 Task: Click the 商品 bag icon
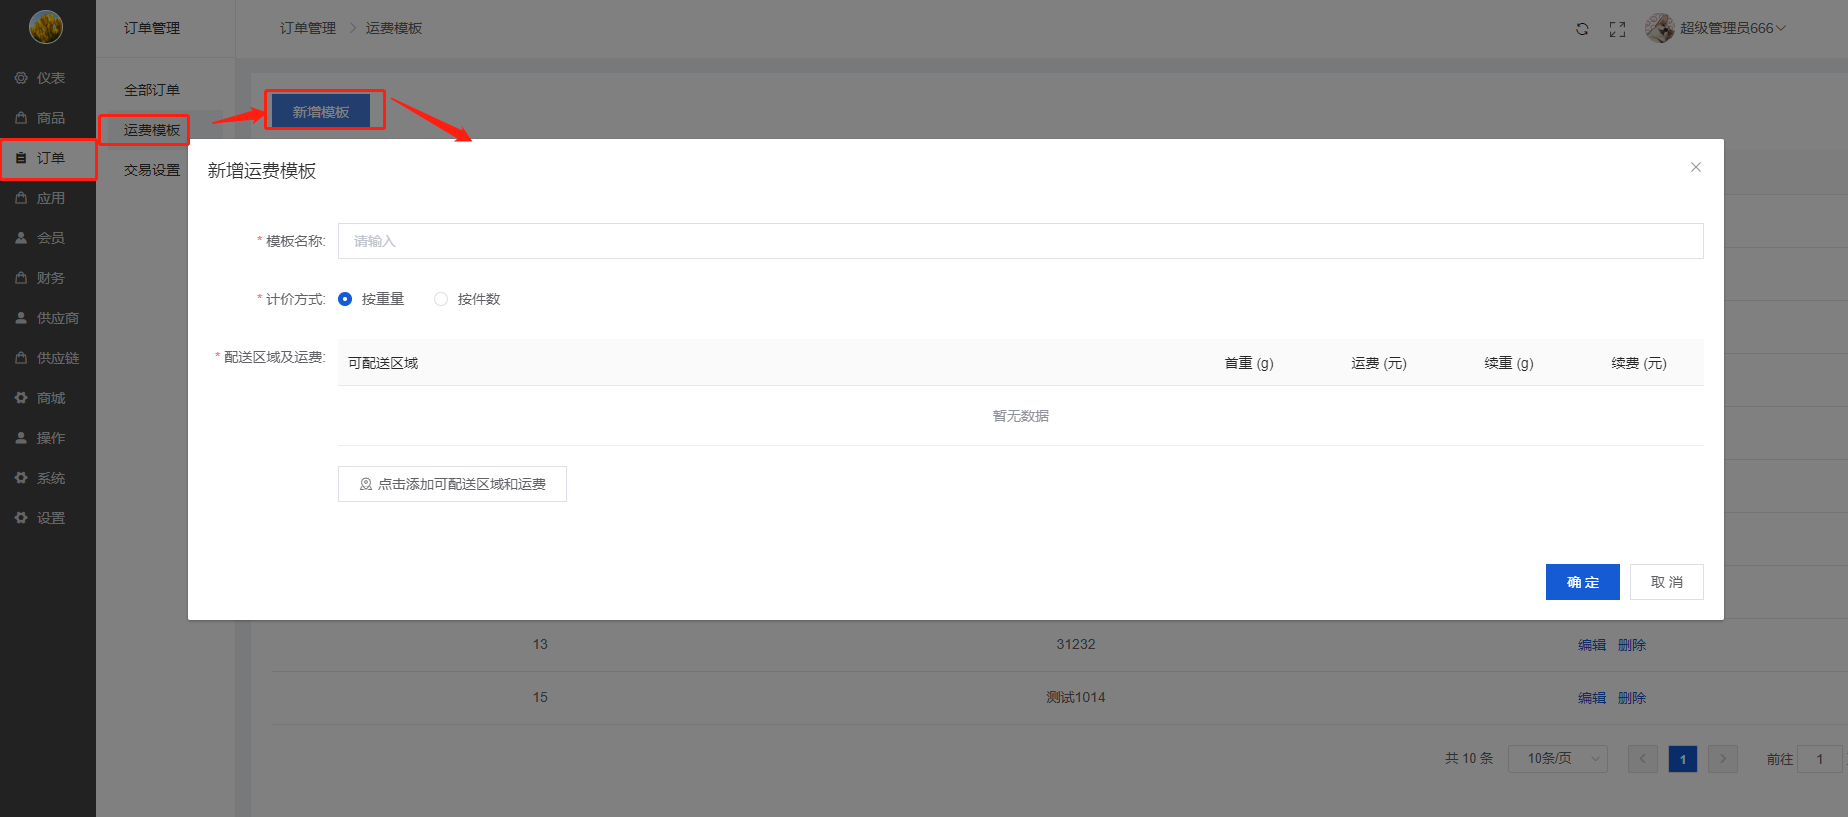click(21, 118)
